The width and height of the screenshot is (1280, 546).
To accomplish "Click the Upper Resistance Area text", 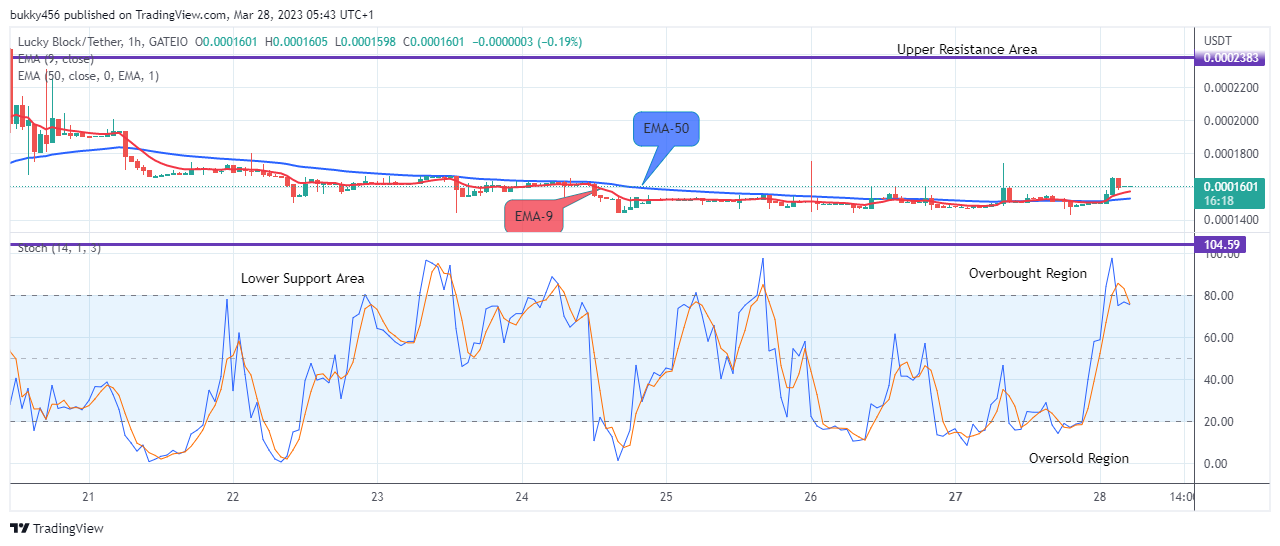I will [x=967, y=49].
